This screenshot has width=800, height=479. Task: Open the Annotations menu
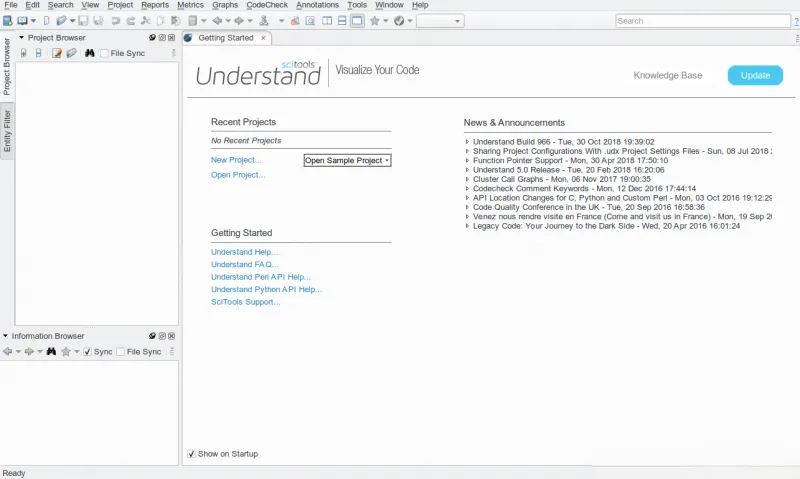tap(317, 5)
